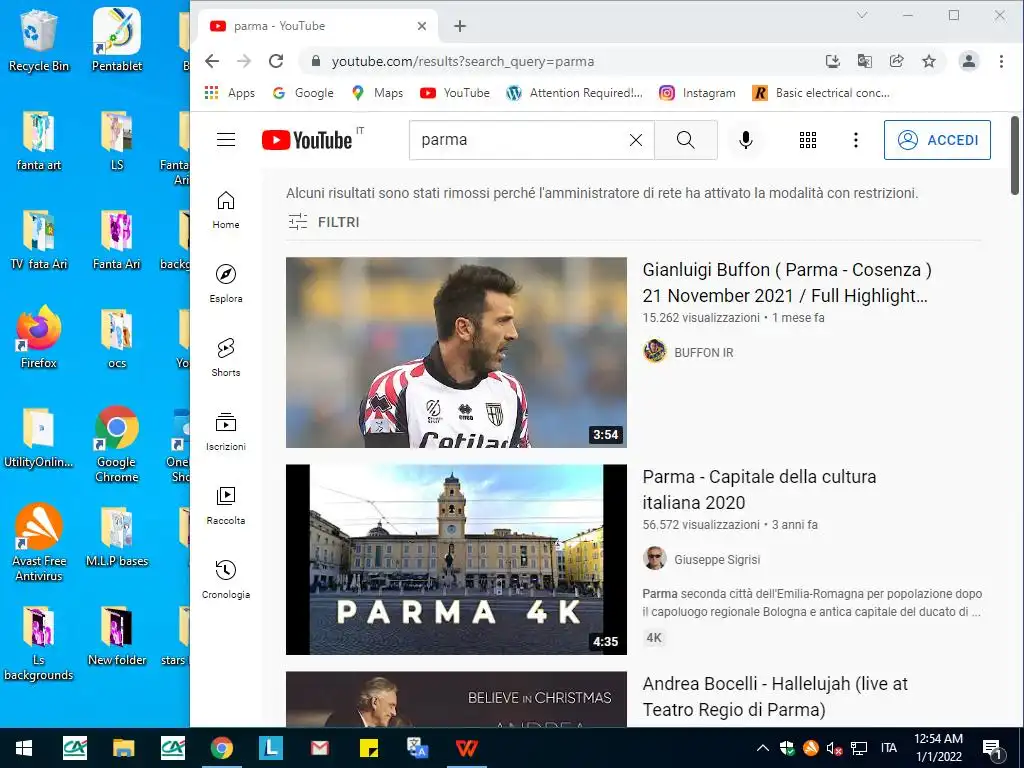Open the Chrome three-dot menu
1024x768 pixels.
click(1001, 61)
